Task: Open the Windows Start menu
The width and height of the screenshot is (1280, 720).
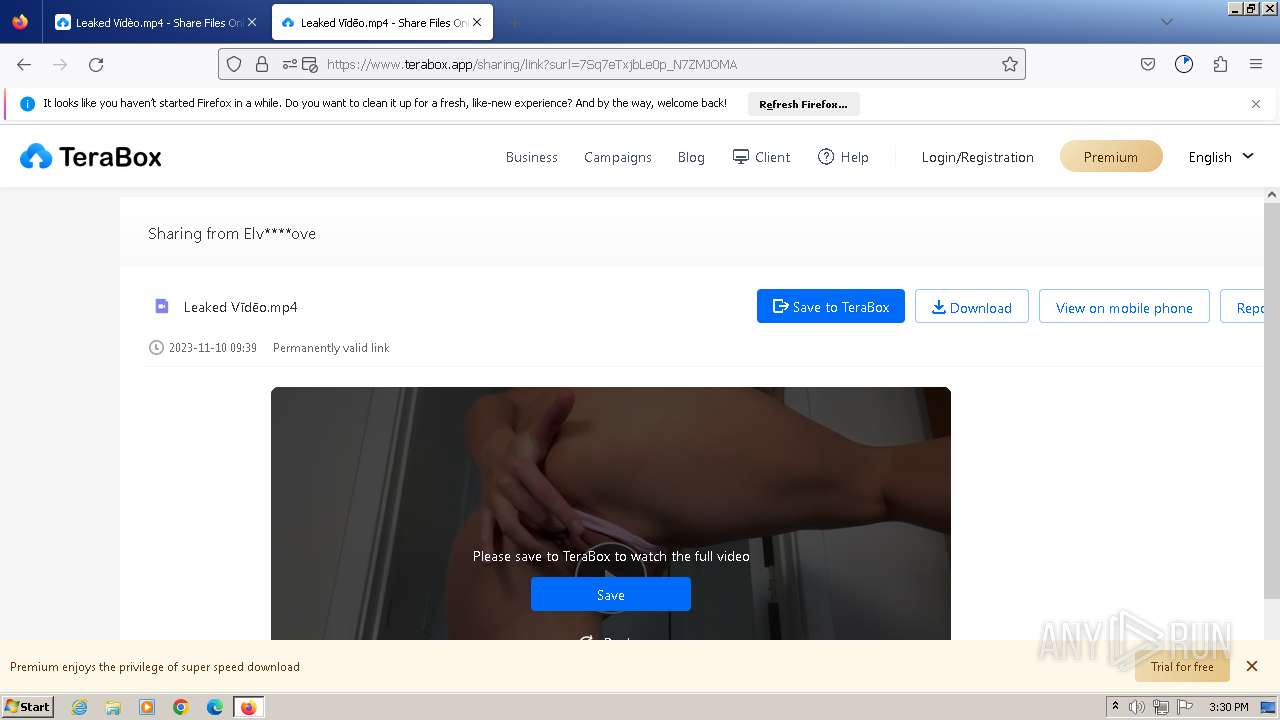Action: pyautogui.click(x=28, y=706)
